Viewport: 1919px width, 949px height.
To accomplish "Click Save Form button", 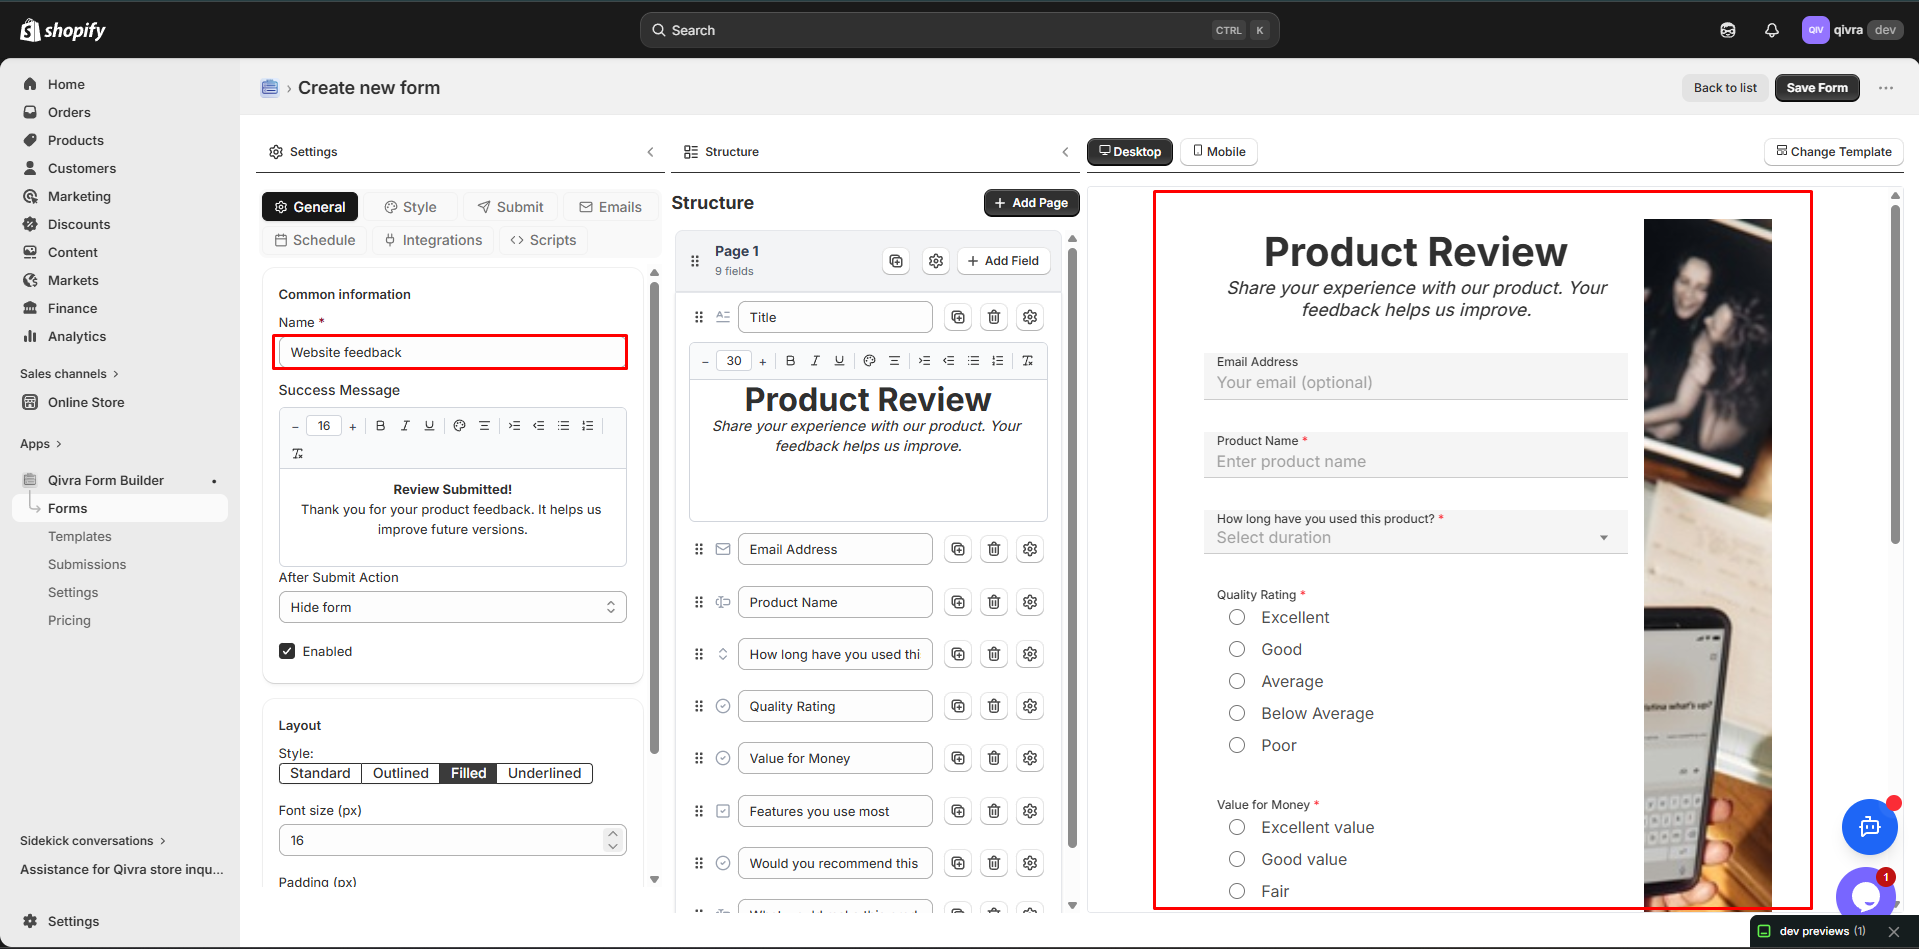I will tap(1817, 88).
